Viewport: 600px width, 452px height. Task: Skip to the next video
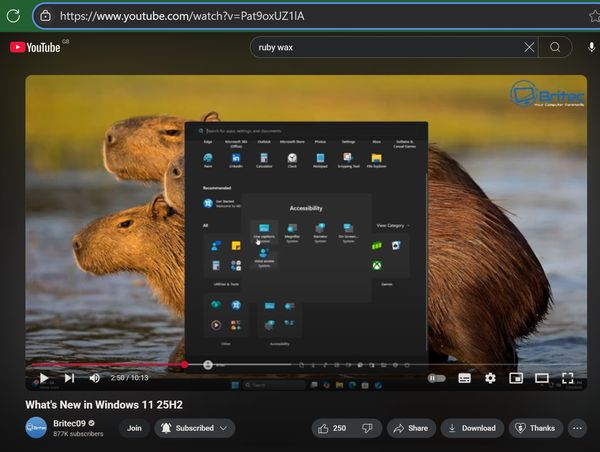coord(69,378)
